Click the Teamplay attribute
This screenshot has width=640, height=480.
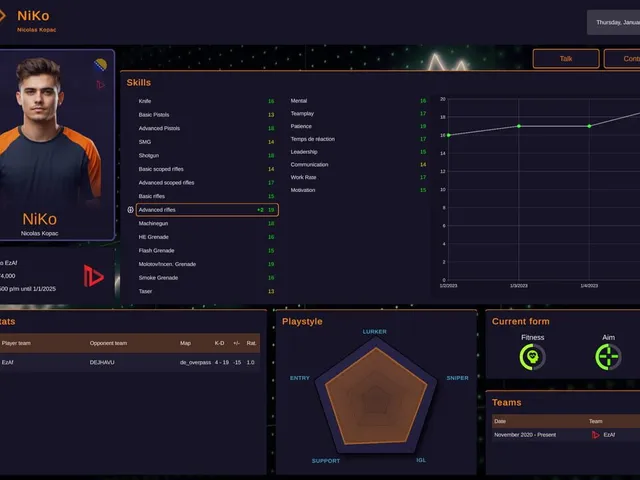[358, 113]
